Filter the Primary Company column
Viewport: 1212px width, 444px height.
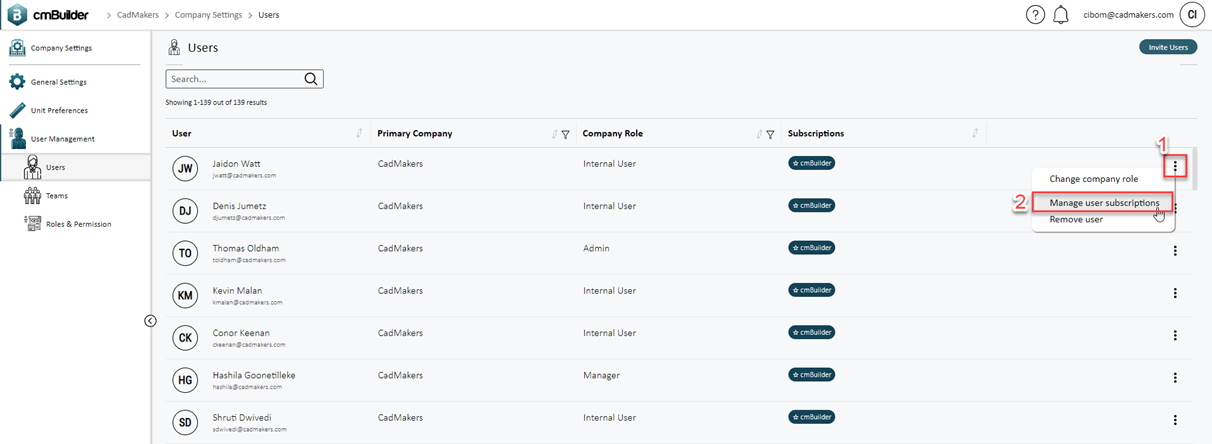click(x=565, y=134)
